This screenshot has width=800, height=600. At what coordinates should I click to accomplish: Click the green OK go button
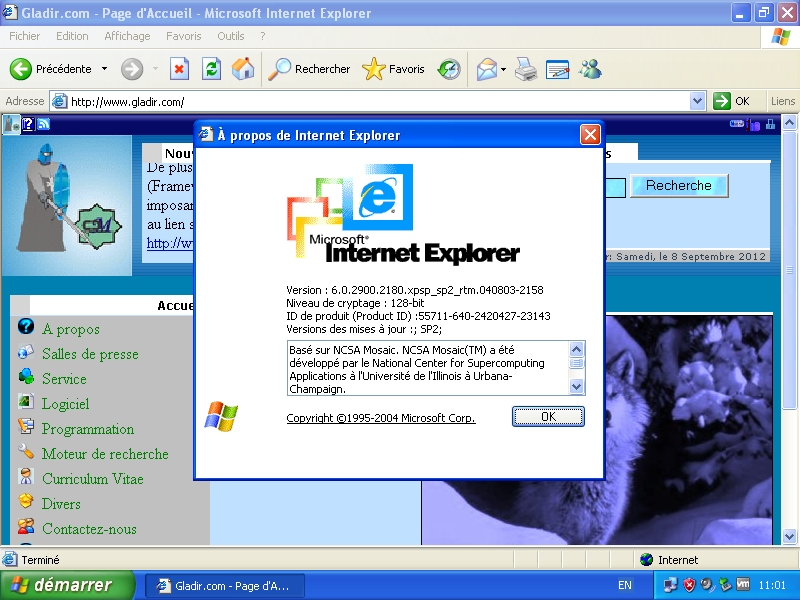[x=731, y=101]
